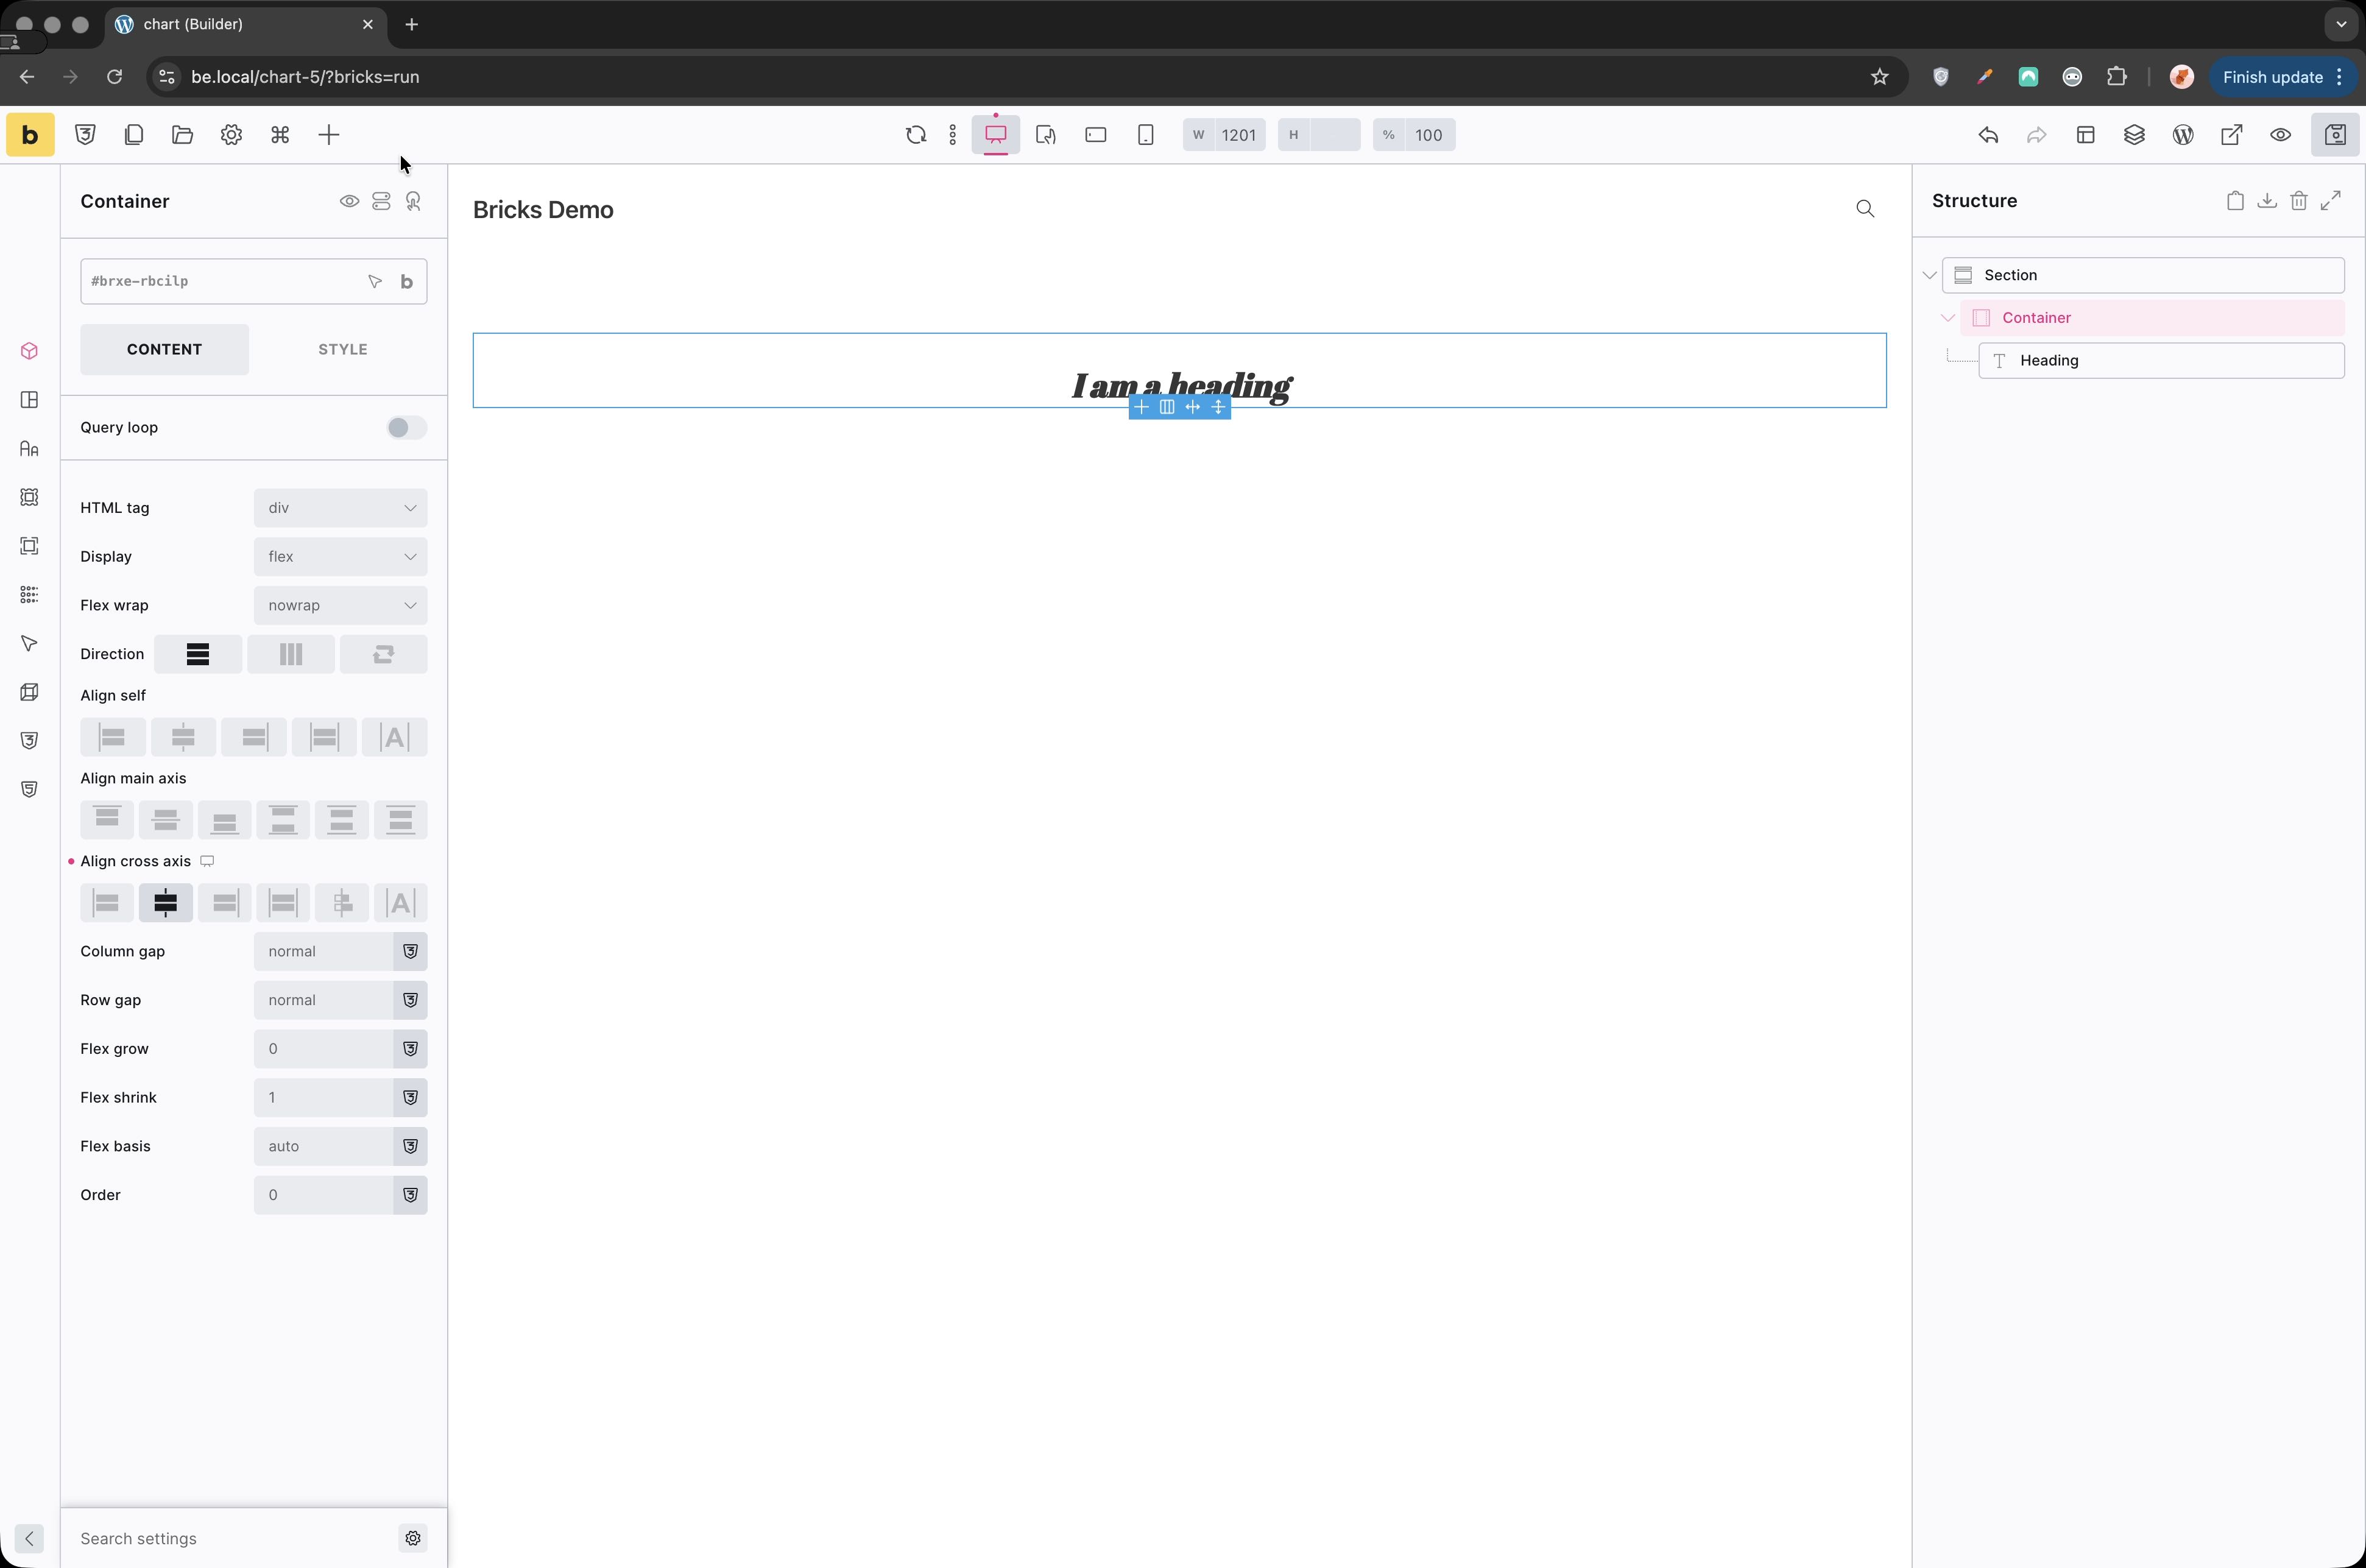Collapse the Section tree chevron
This screenshot has height=1568, width=2366.
click(x=1930, y=275)
